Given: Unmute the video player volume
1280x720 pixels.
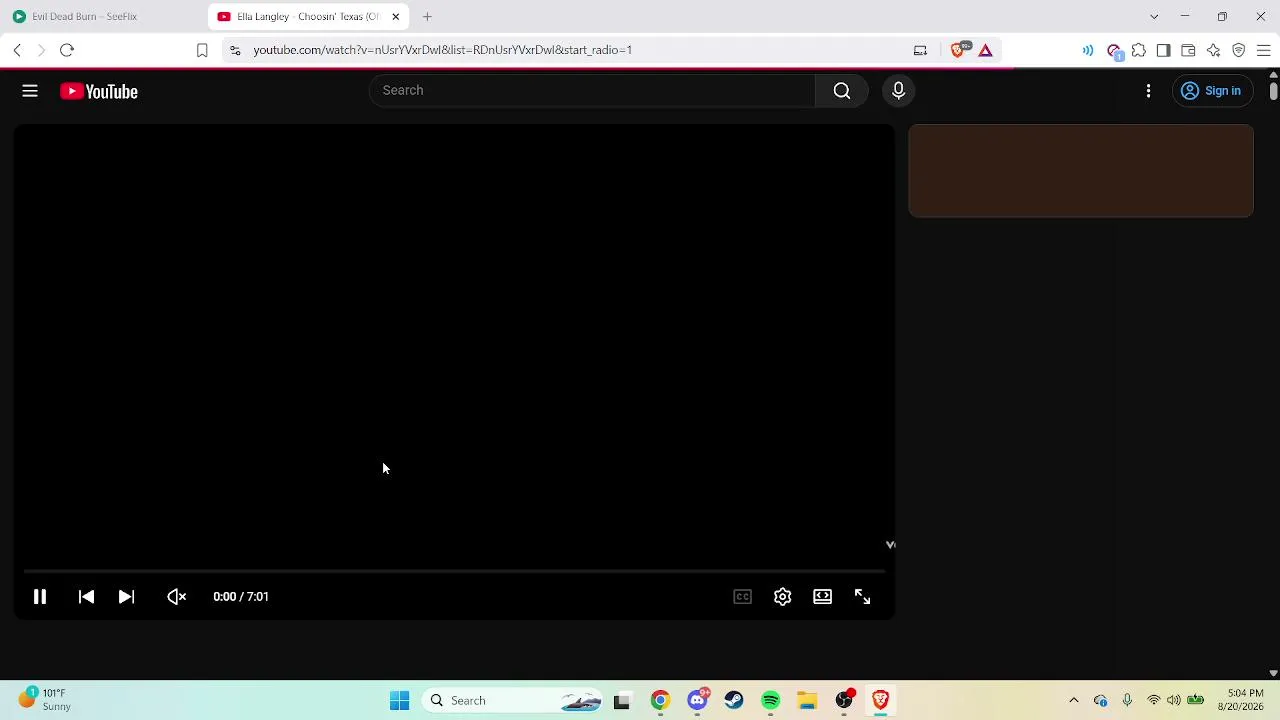Looking at the screenshot, I should (176, 597).
